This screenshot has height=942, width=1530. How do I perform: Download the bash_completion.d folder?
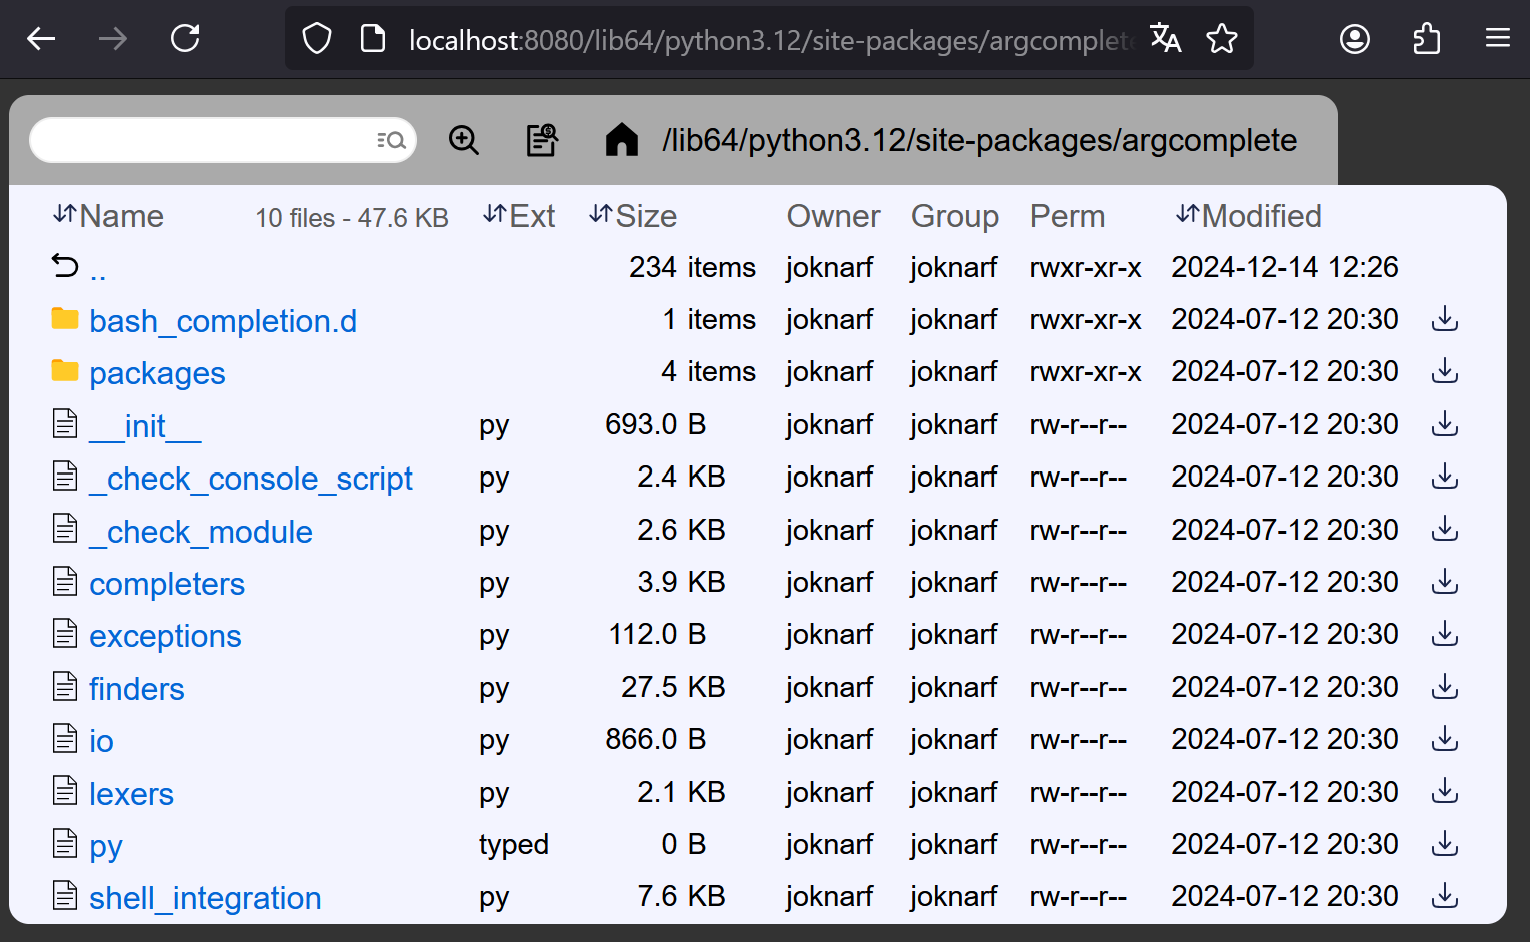1445,320
